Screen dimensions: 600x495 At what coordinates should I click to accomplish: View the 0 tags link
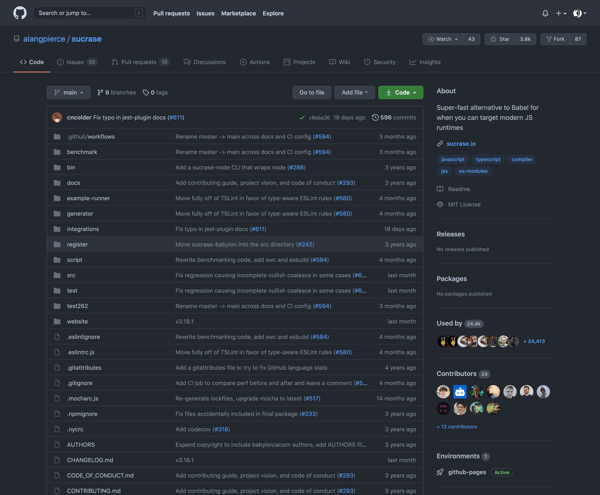point(155,93)
